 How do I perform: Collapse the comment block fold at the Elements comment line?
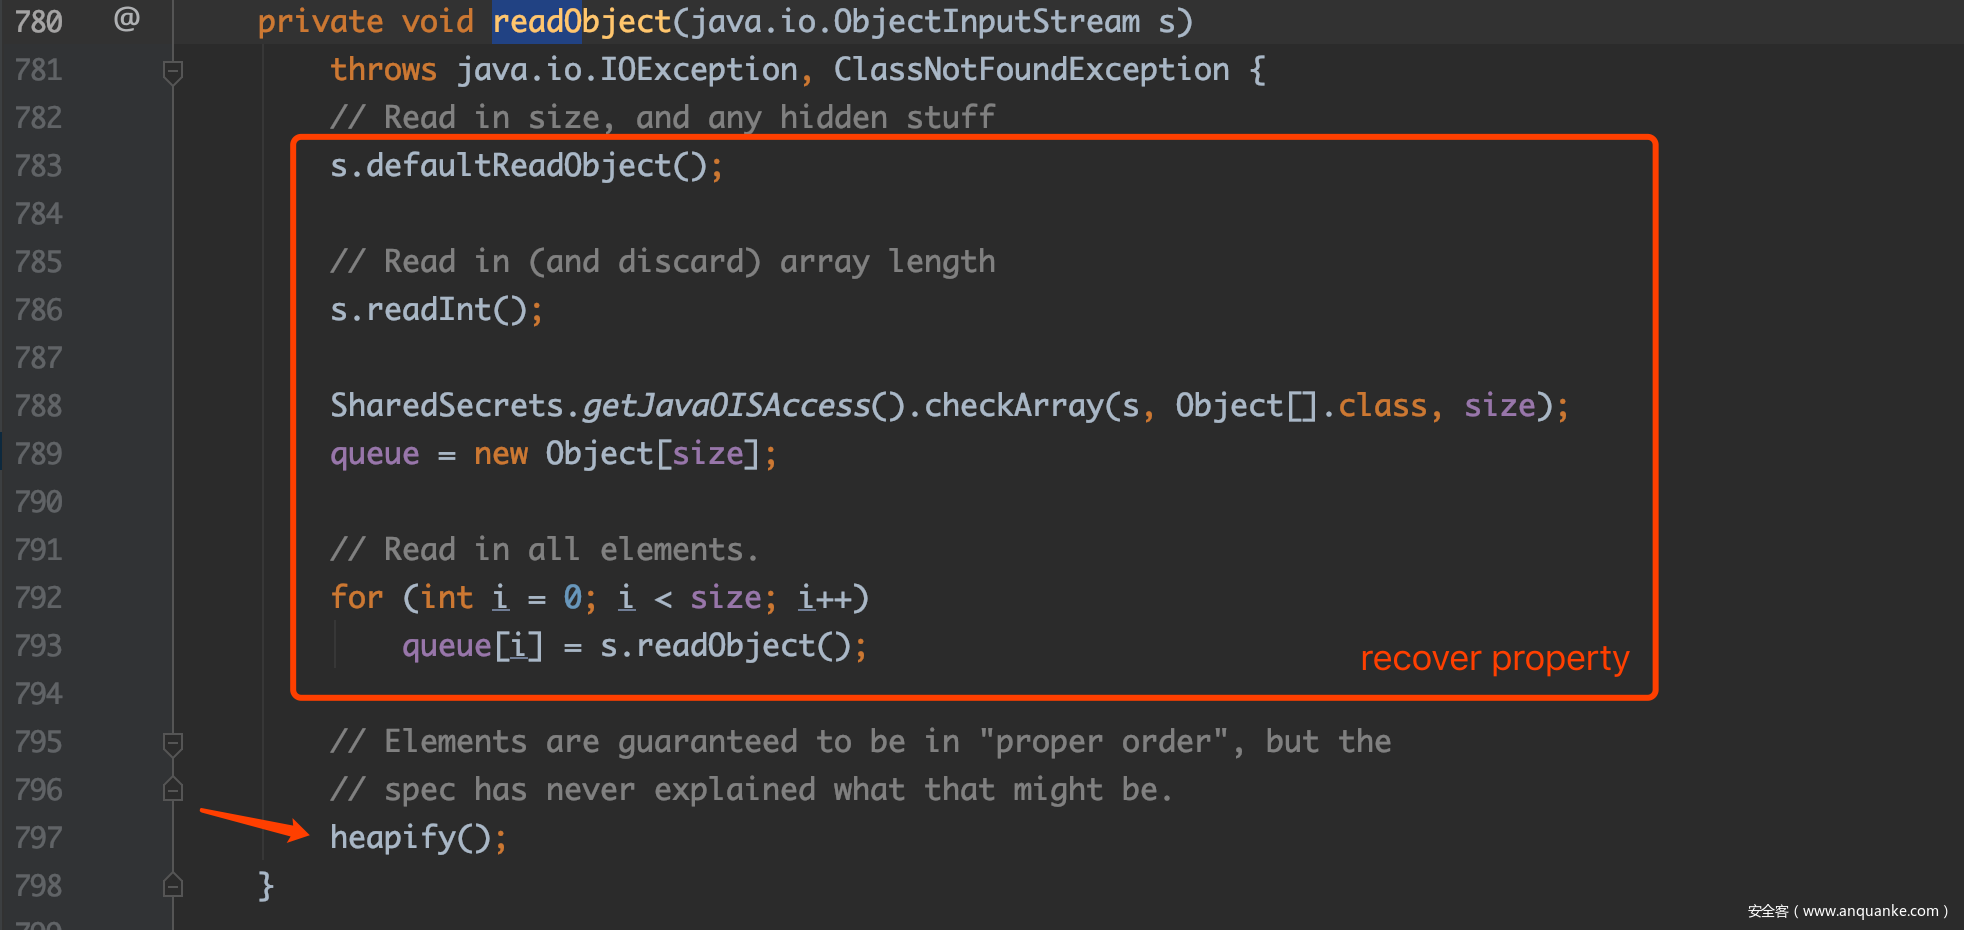pos(173,744)
